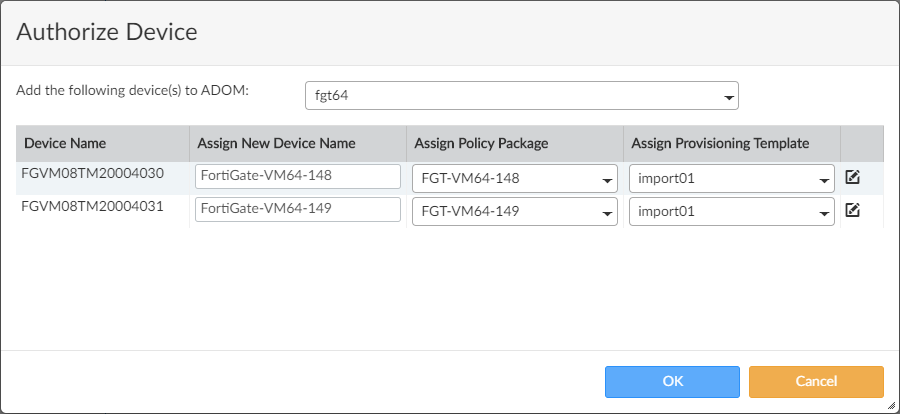
Task: Click Assign New Device Name column header
Action: (x=277, y=143)
